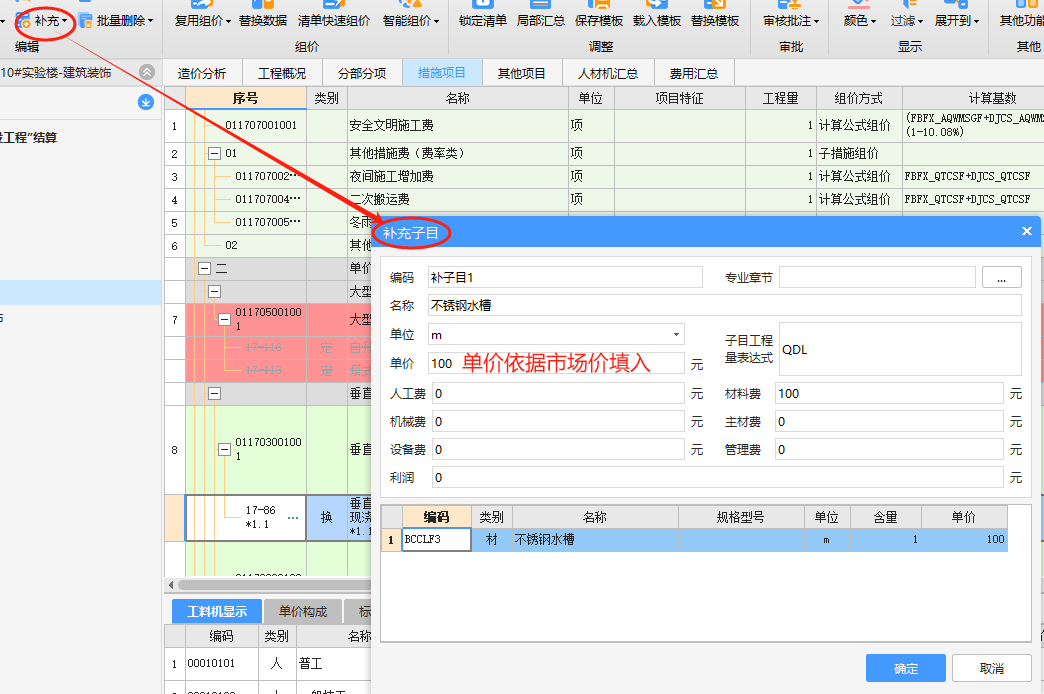Close the 补充子目 dialog
Screen dimensions: 1044x694
(1027, 231)
